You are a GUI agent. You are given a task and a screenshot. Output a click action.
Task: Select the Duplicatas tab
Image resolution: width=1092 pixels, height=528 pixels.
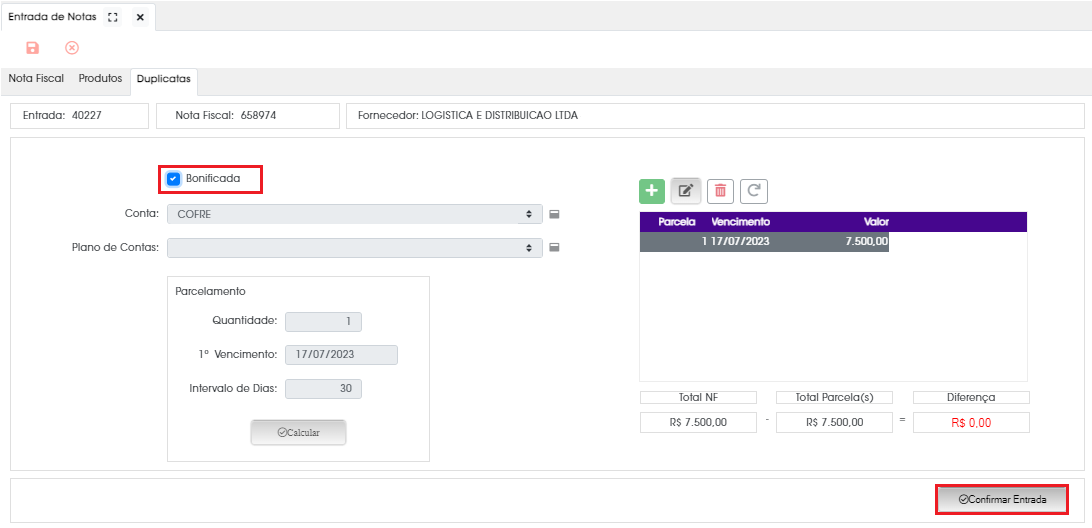coord(164,79)
